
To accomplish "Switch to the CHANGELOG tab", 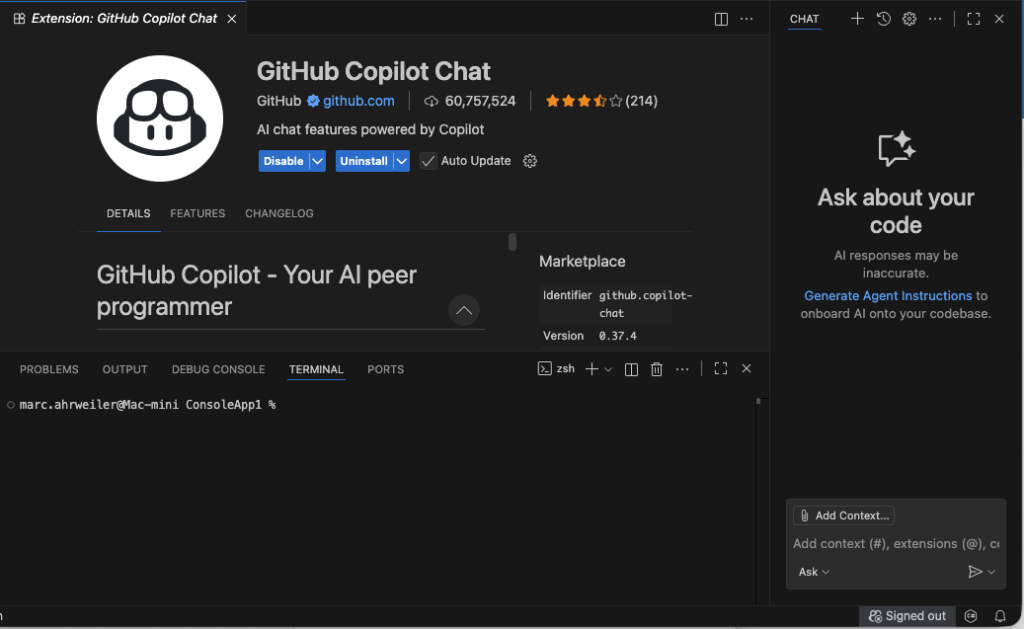I will pos(279,213).
